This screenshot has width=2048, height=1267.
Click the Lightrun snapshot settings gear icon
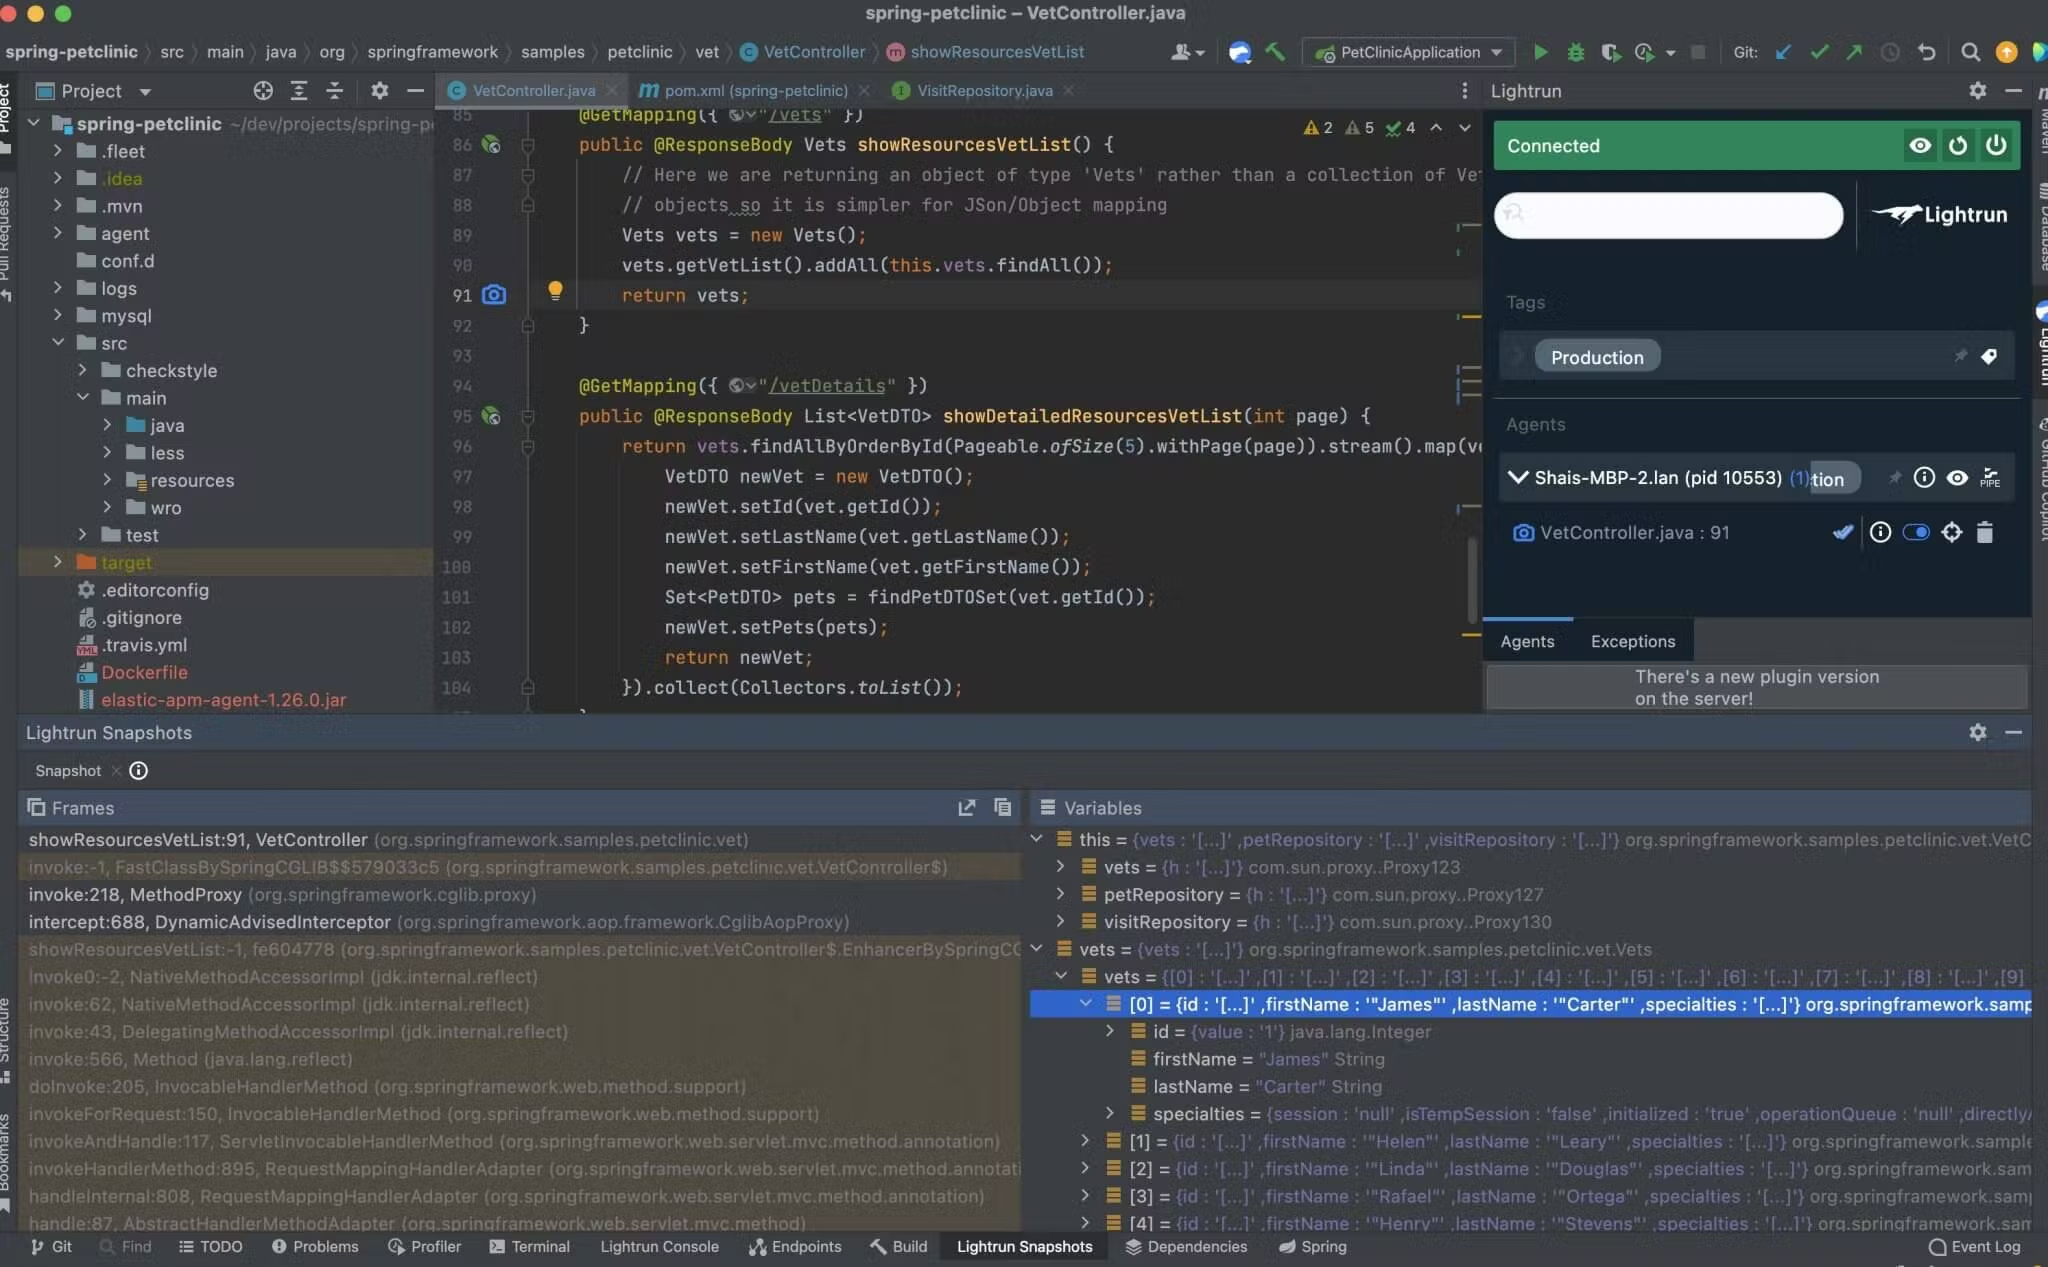click(1978, 730)
